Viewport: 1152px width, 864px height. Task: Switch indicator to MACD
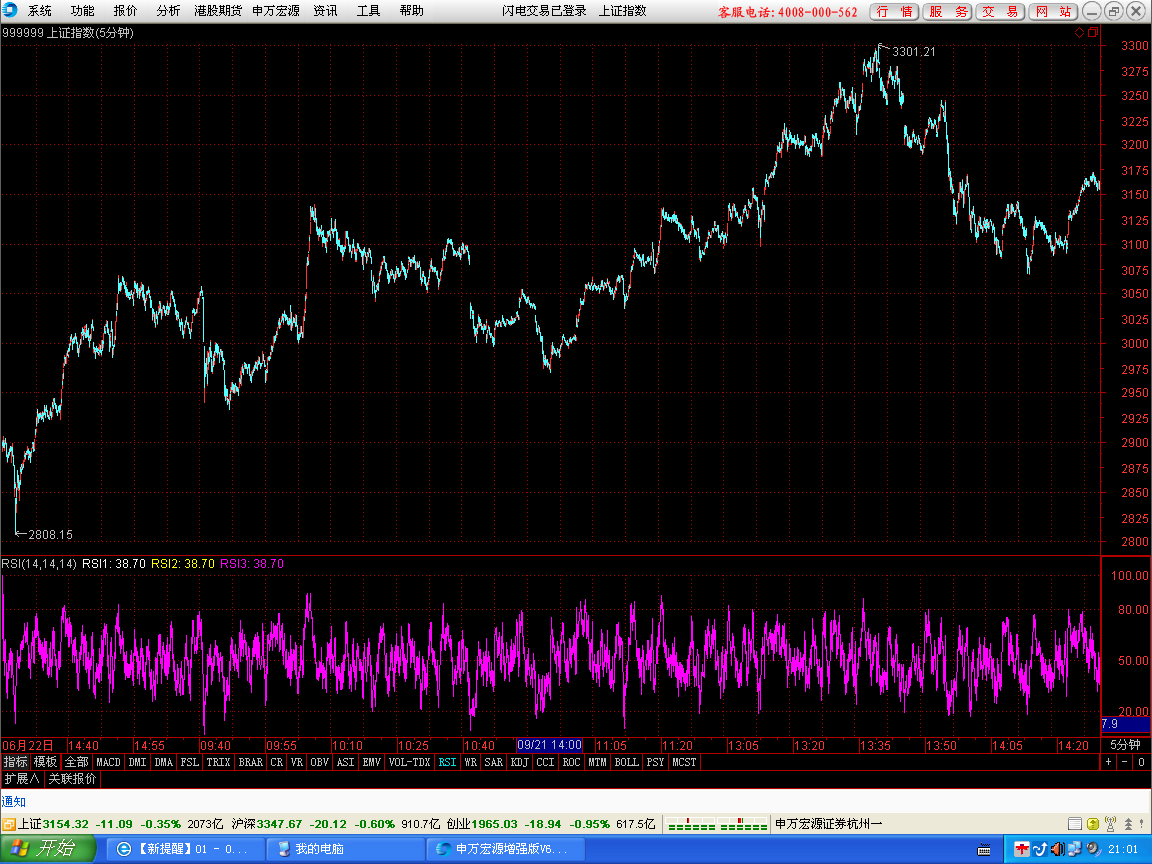(109, 762)
